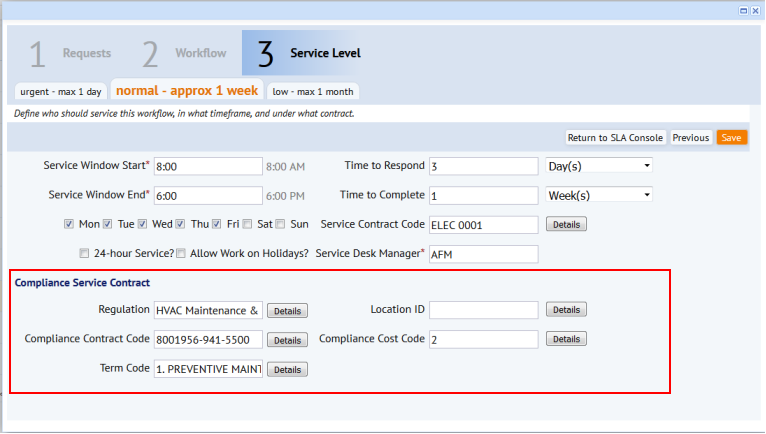
Task: Open Details for Service Contract Code
Action: click(x=566, y=224)
